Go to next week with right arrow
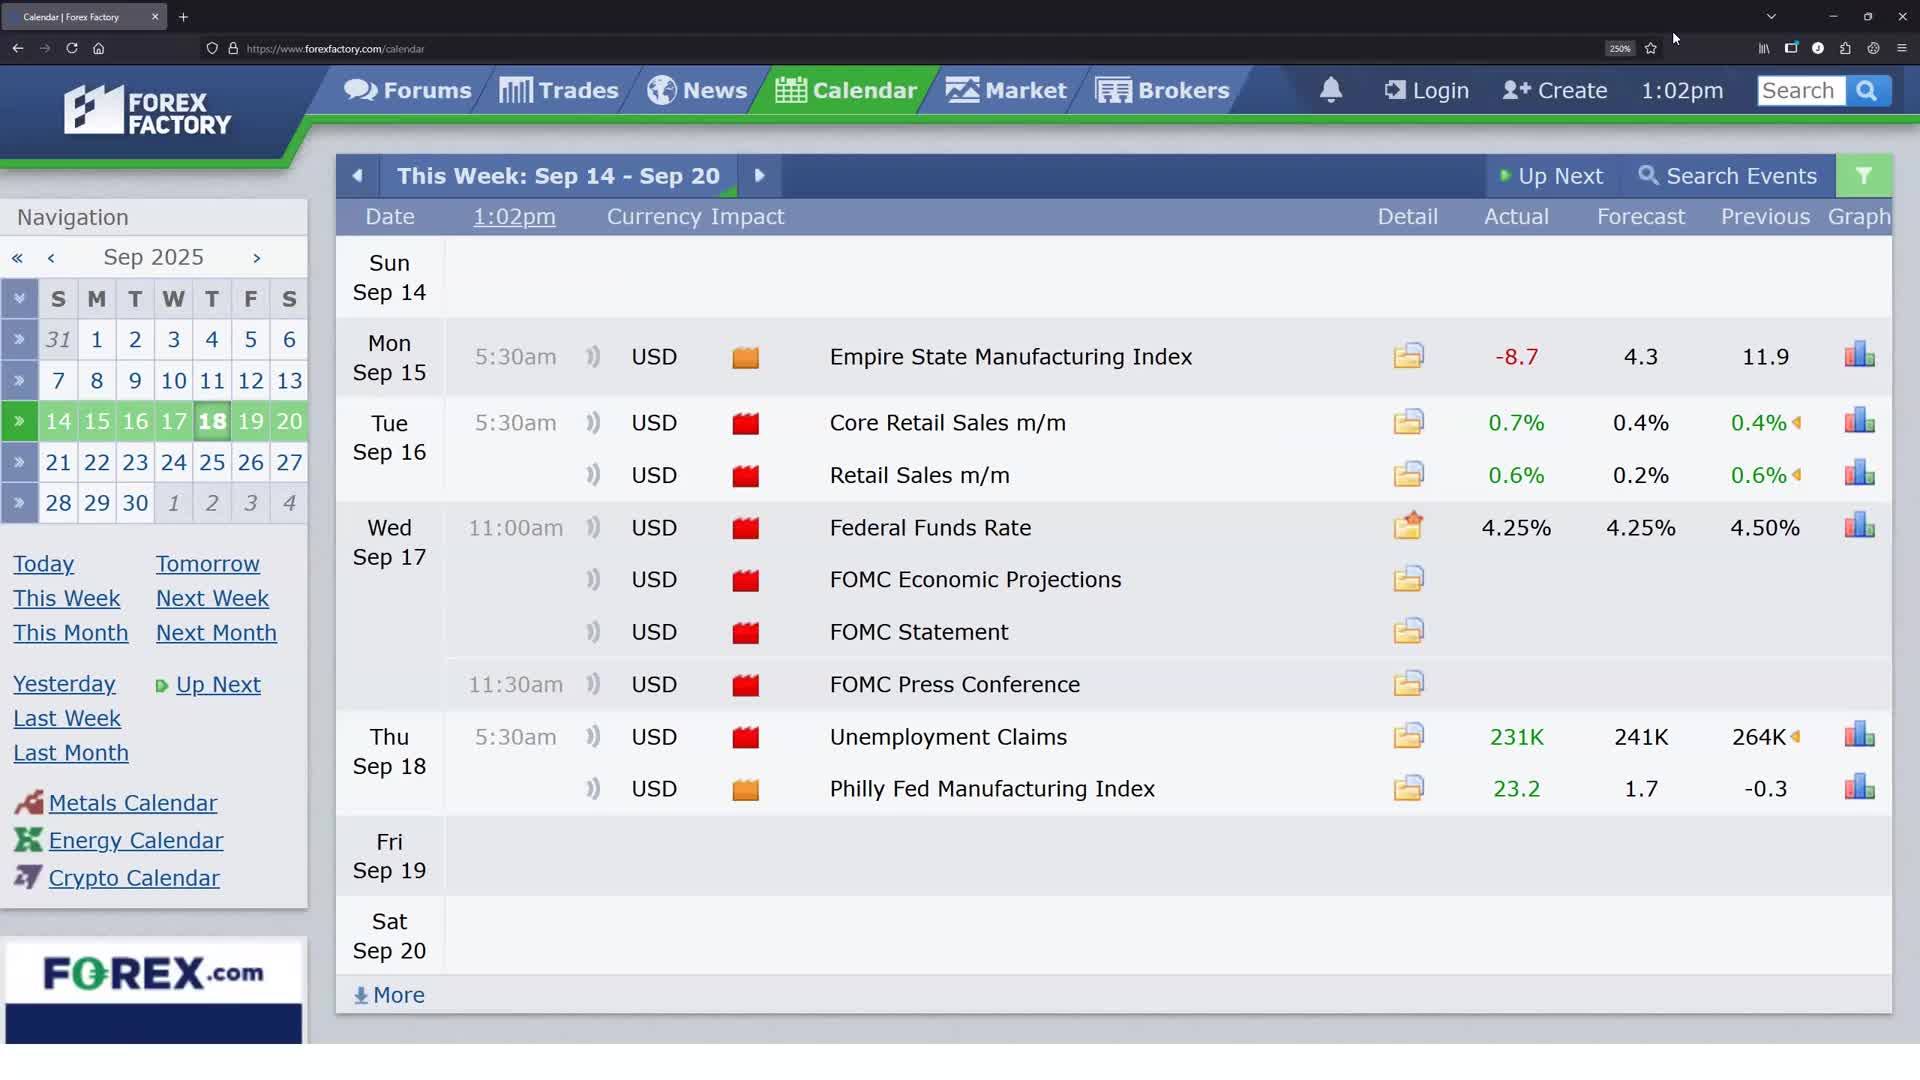This screenshot has width=1920, height=1080. (759, 176)
